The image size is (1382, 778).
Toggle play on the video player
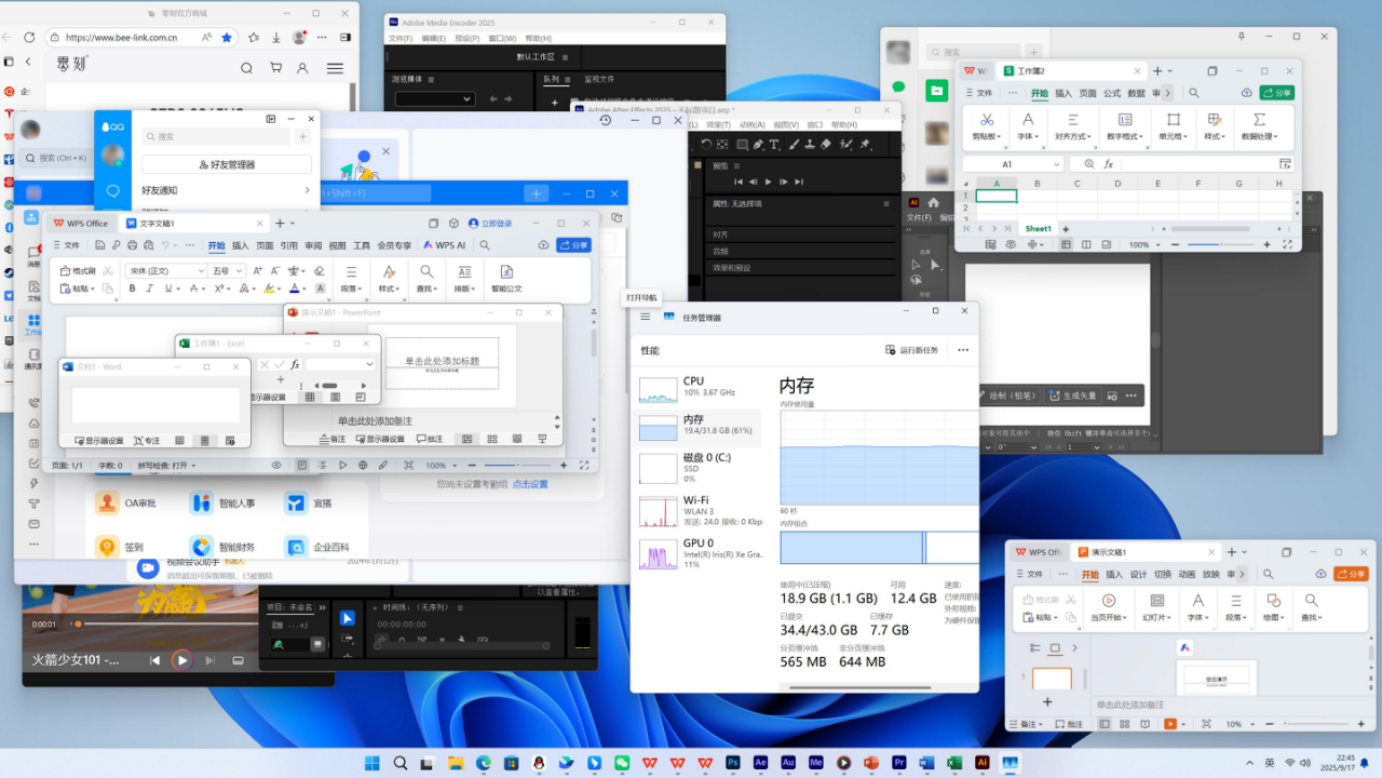[181, 660]
